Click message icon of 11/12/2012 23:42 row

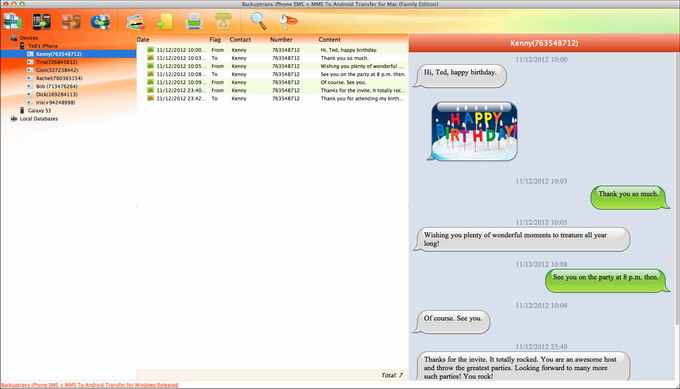[150, 98]
